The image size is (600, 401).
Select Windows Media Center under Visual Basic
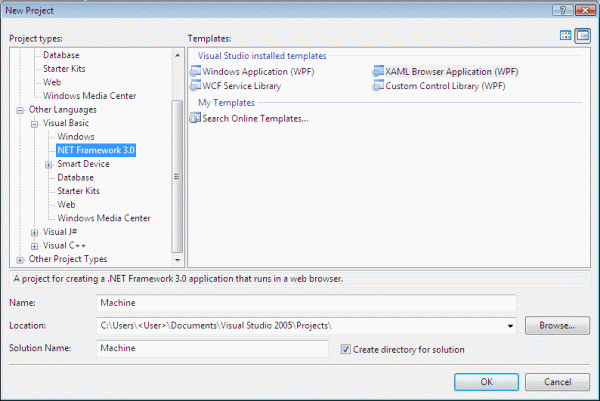pyautogui.click(x=104, y=218)
